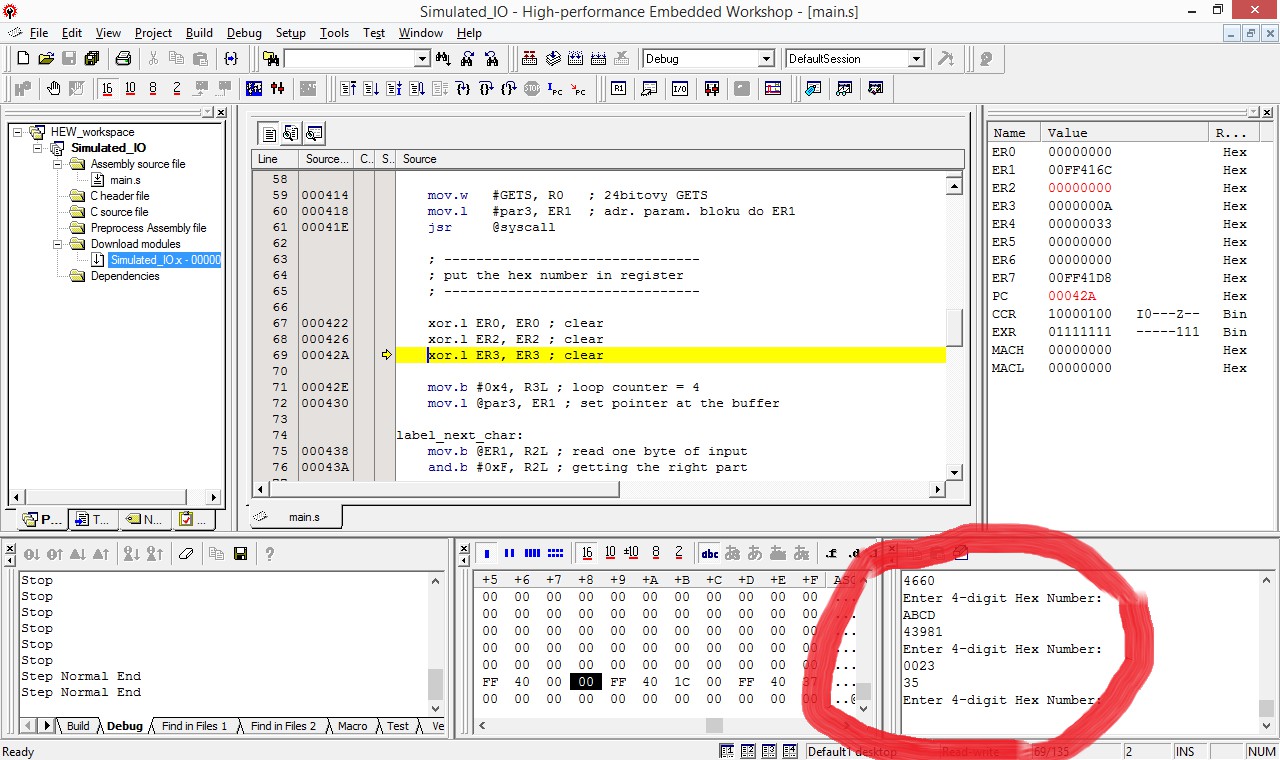Click the Reset CPU (R1) icon
The height and width of the screenshot is (760, 1280).
click(x=619, y=89)
